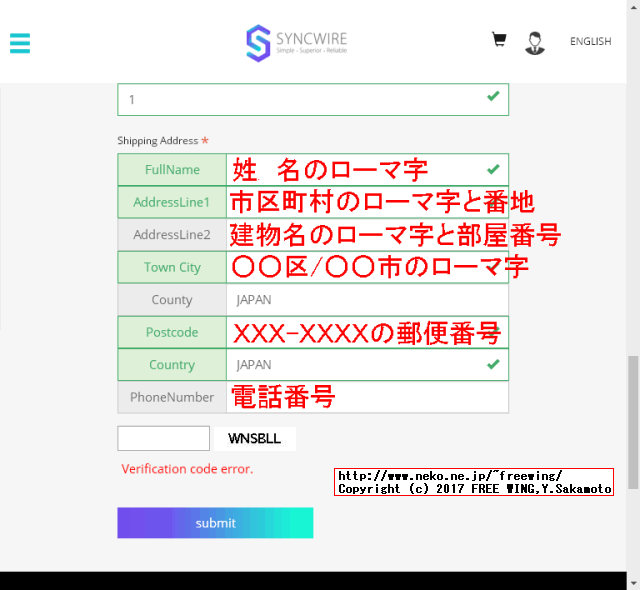Click the verification code input box
640x590 pixels.
pyautogui.click(x=164, y=439)
